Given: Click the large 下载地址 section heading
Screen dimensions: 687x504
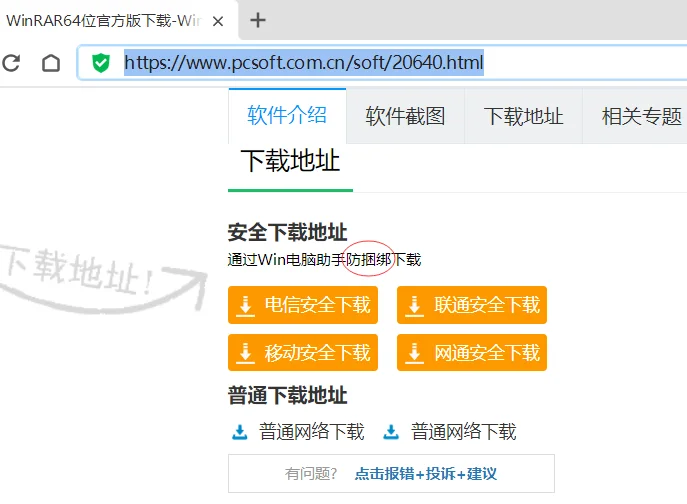Looking at the screenshot, I should click(x=290, y=161).
